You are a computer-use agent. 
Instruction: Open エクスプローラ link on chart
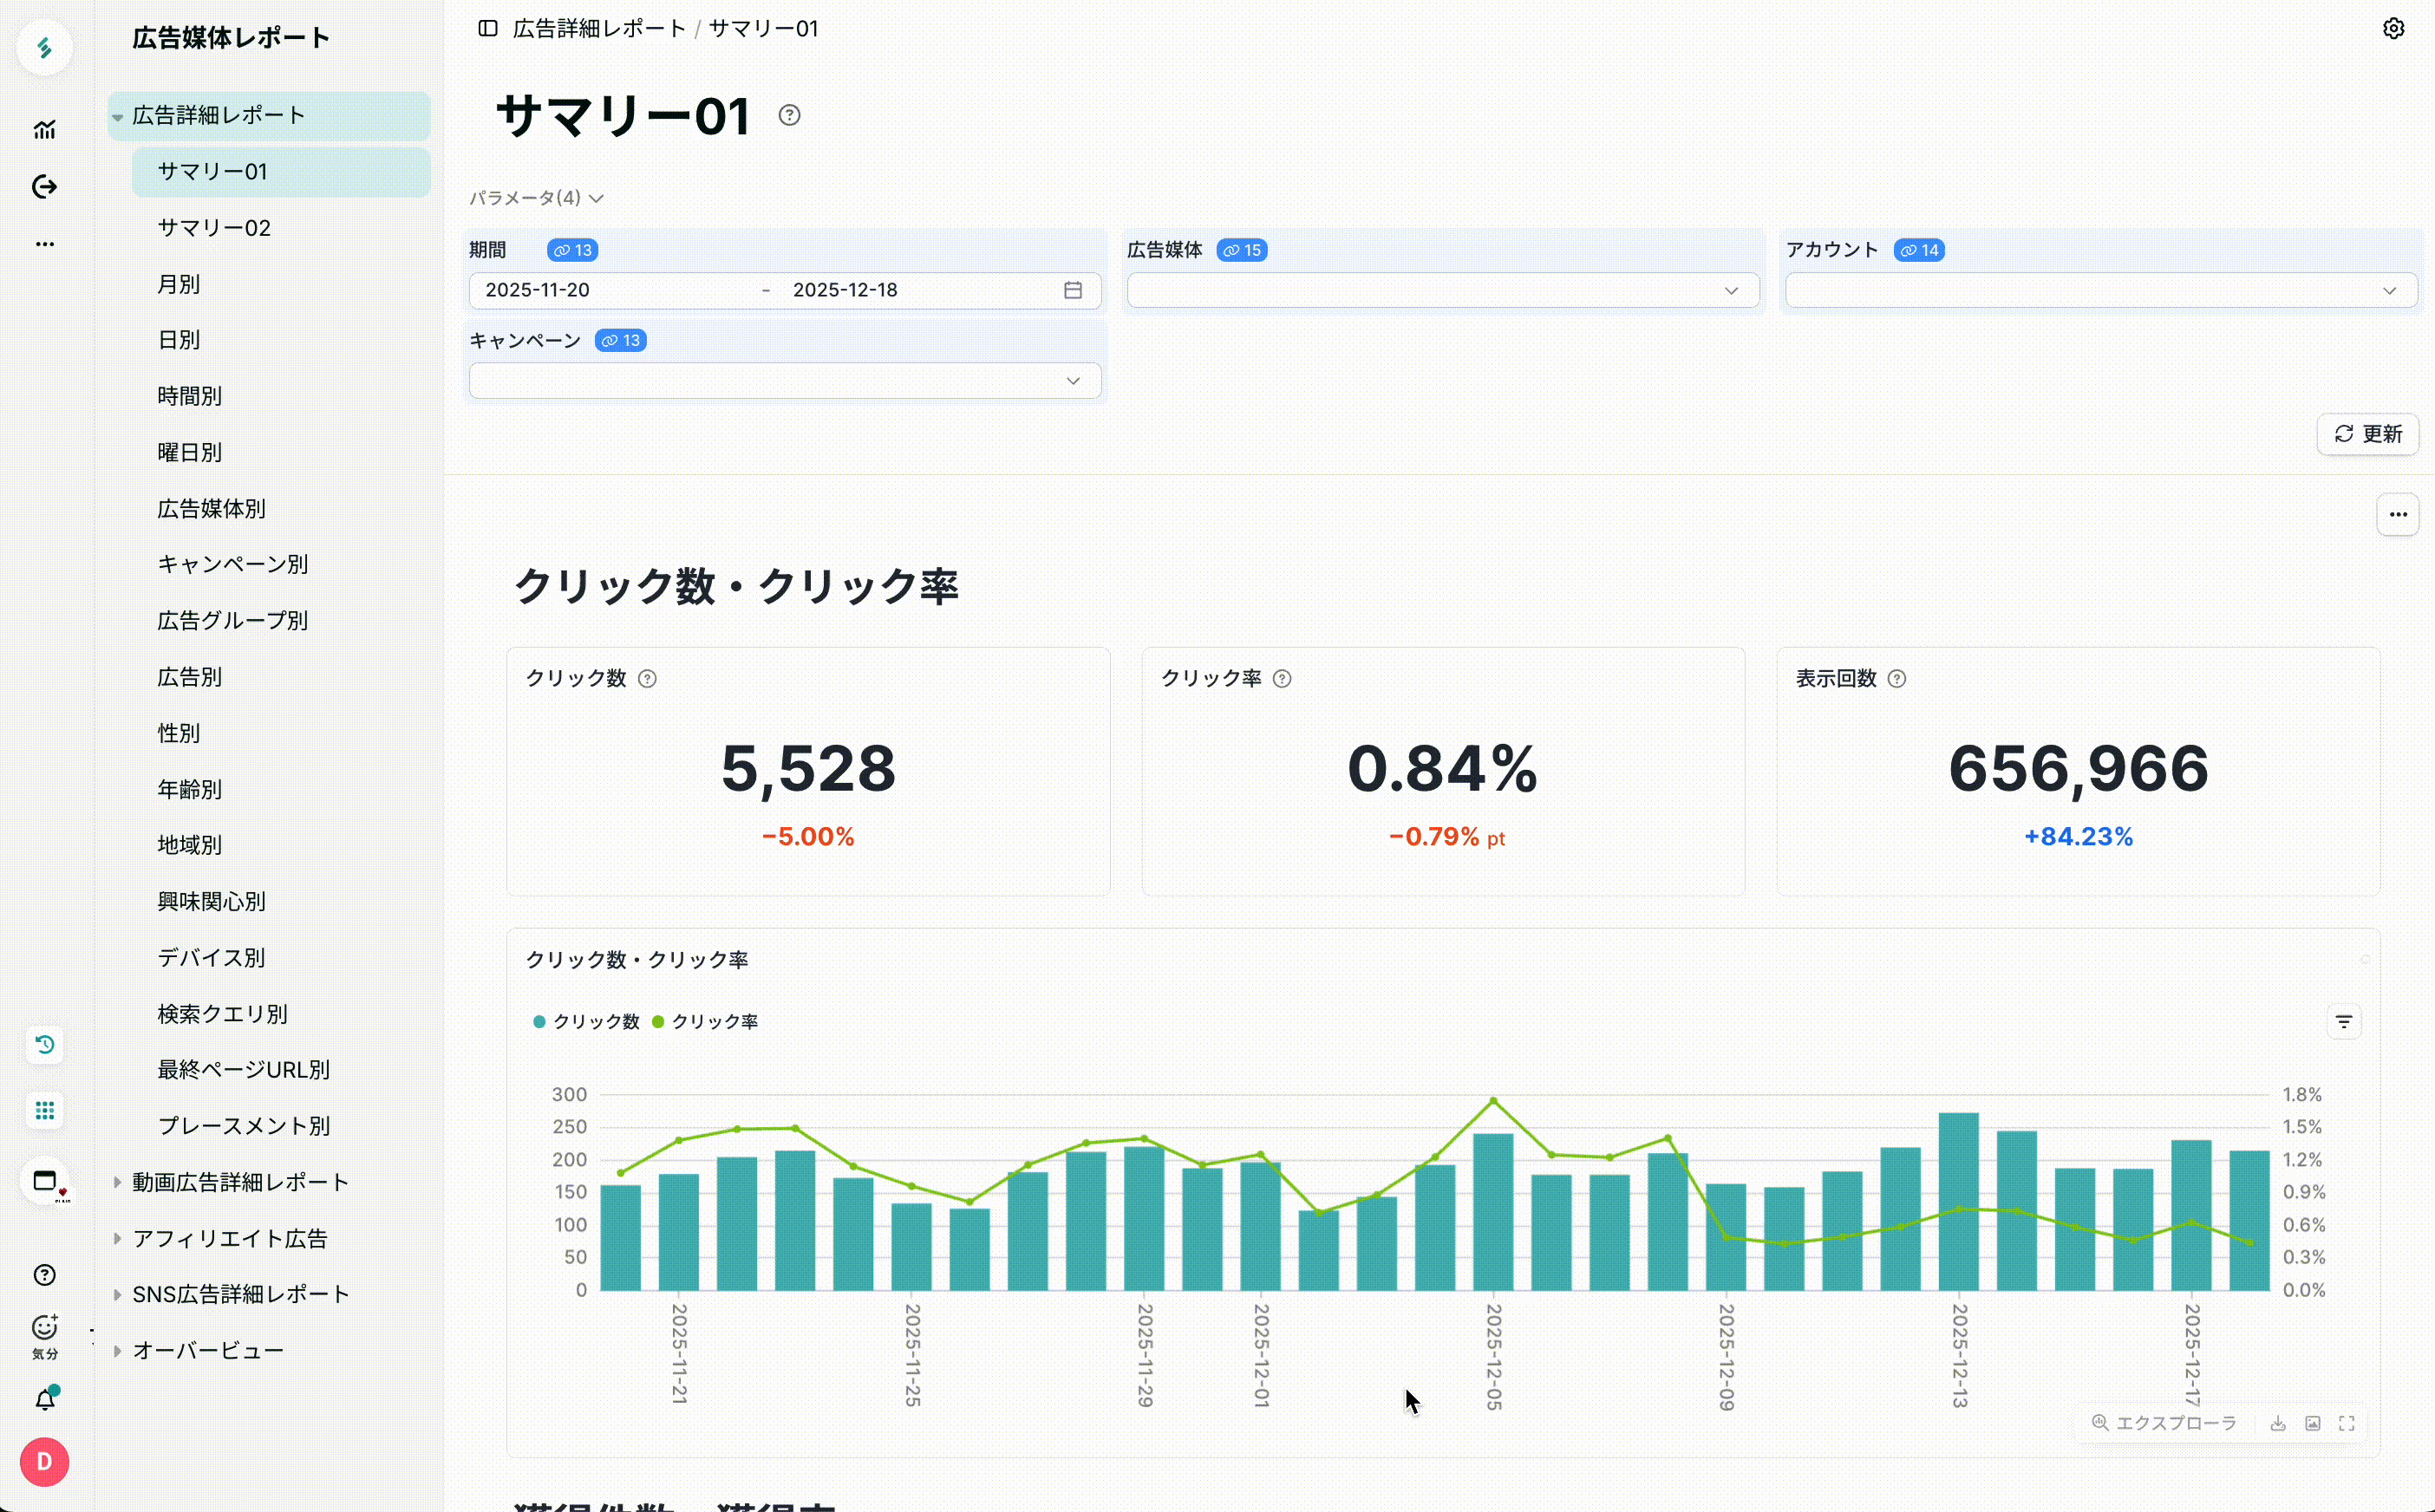click(x=2164, y=1423)
